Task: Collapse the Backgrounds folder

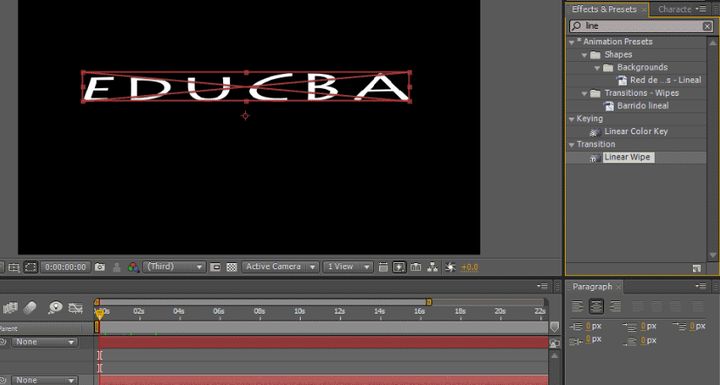Action: click(x=597, y=68)
